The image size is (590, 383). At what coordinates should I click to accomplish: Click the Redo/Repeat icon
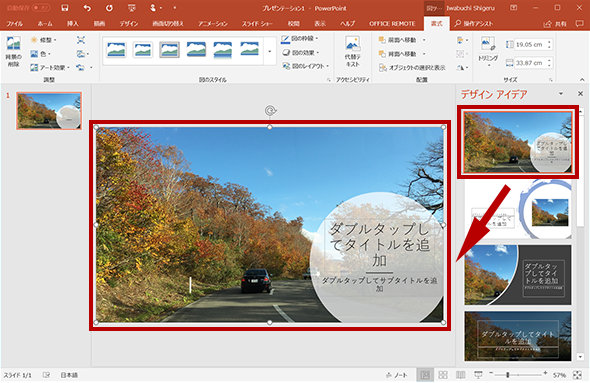click(109, 8)
